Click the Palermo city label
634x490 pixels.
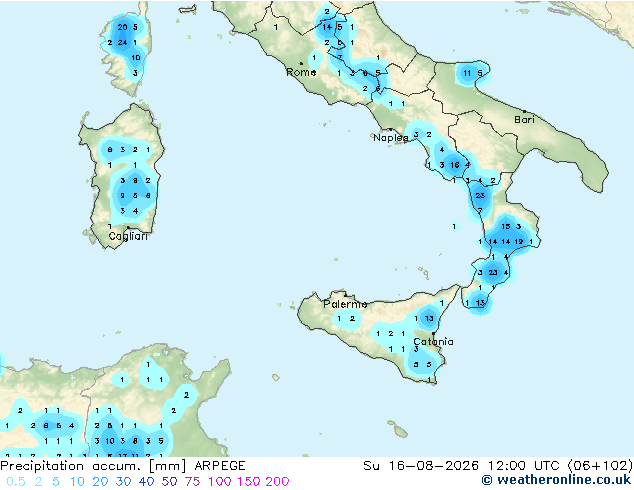(345, 304)
